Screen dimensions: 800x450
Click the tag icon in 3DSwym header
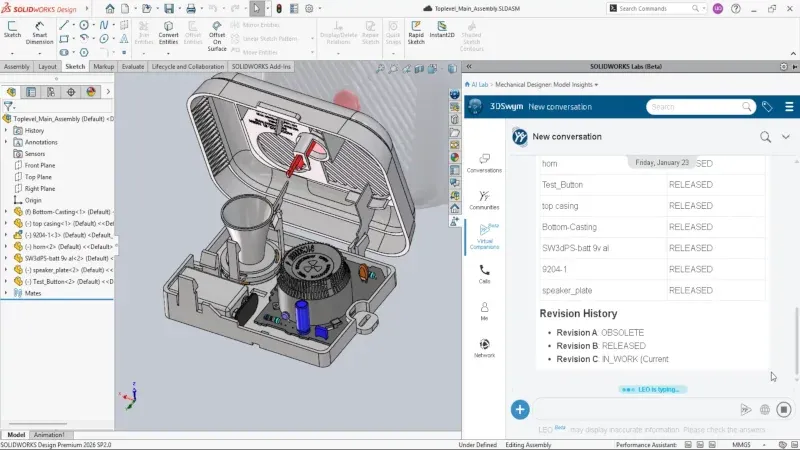coord(766,107)
